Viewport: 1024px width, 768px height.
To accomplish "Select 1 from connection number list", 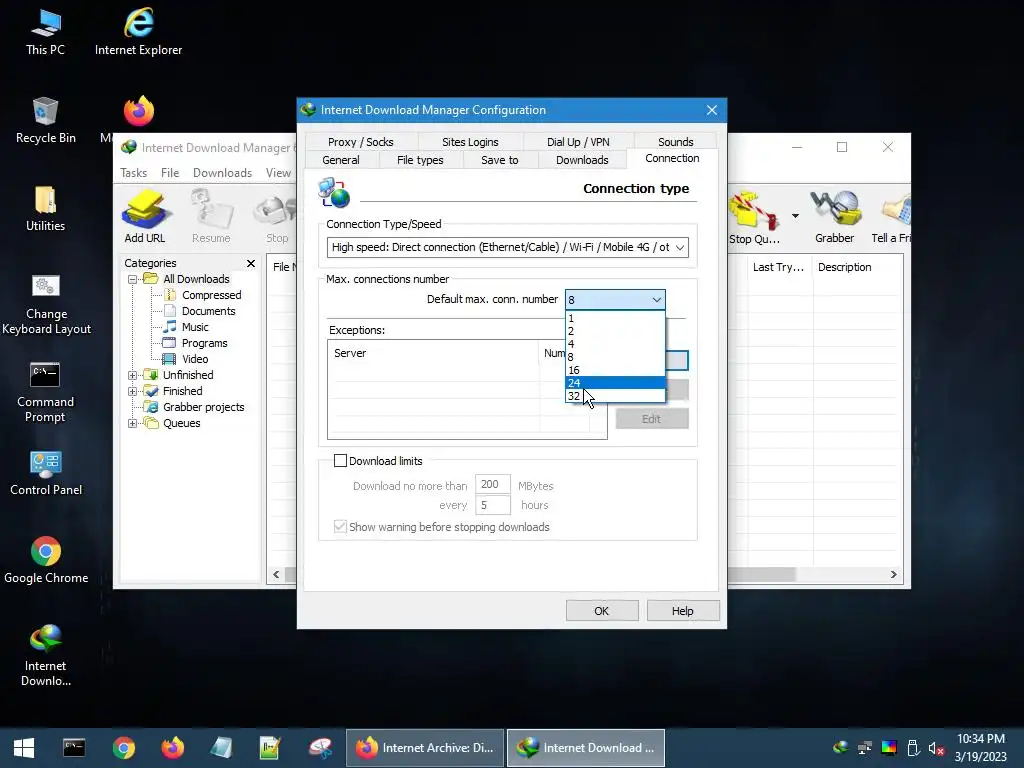I will [x=615, y=318].
